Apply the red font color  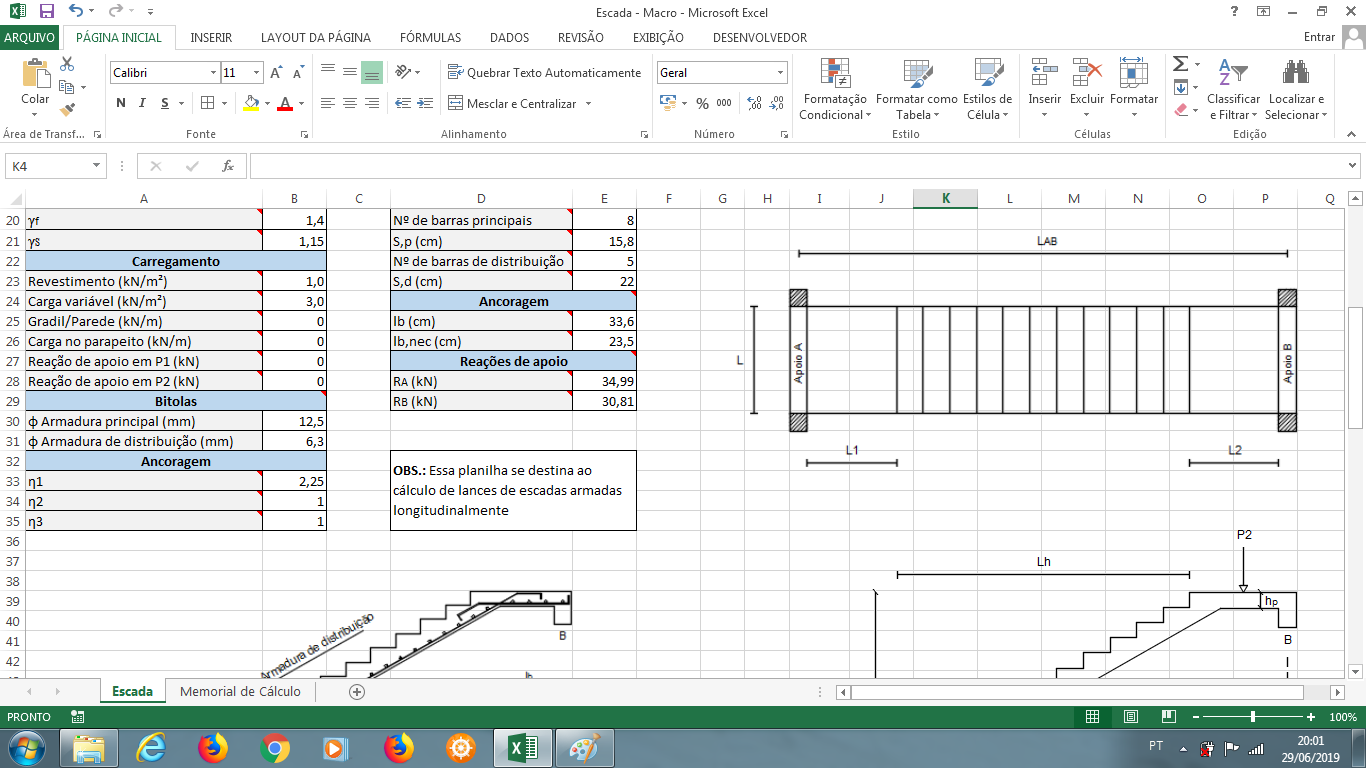pos(285,103)
